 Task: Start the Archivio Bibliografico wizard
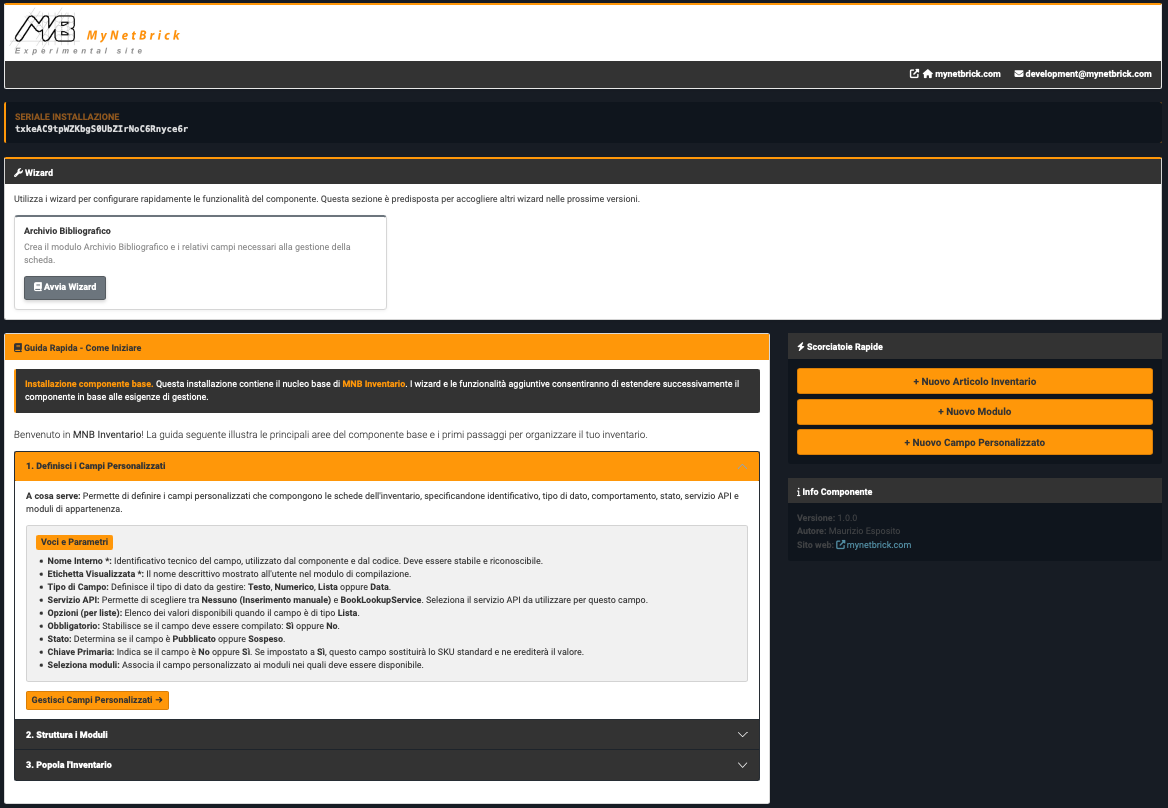[65, 287]
